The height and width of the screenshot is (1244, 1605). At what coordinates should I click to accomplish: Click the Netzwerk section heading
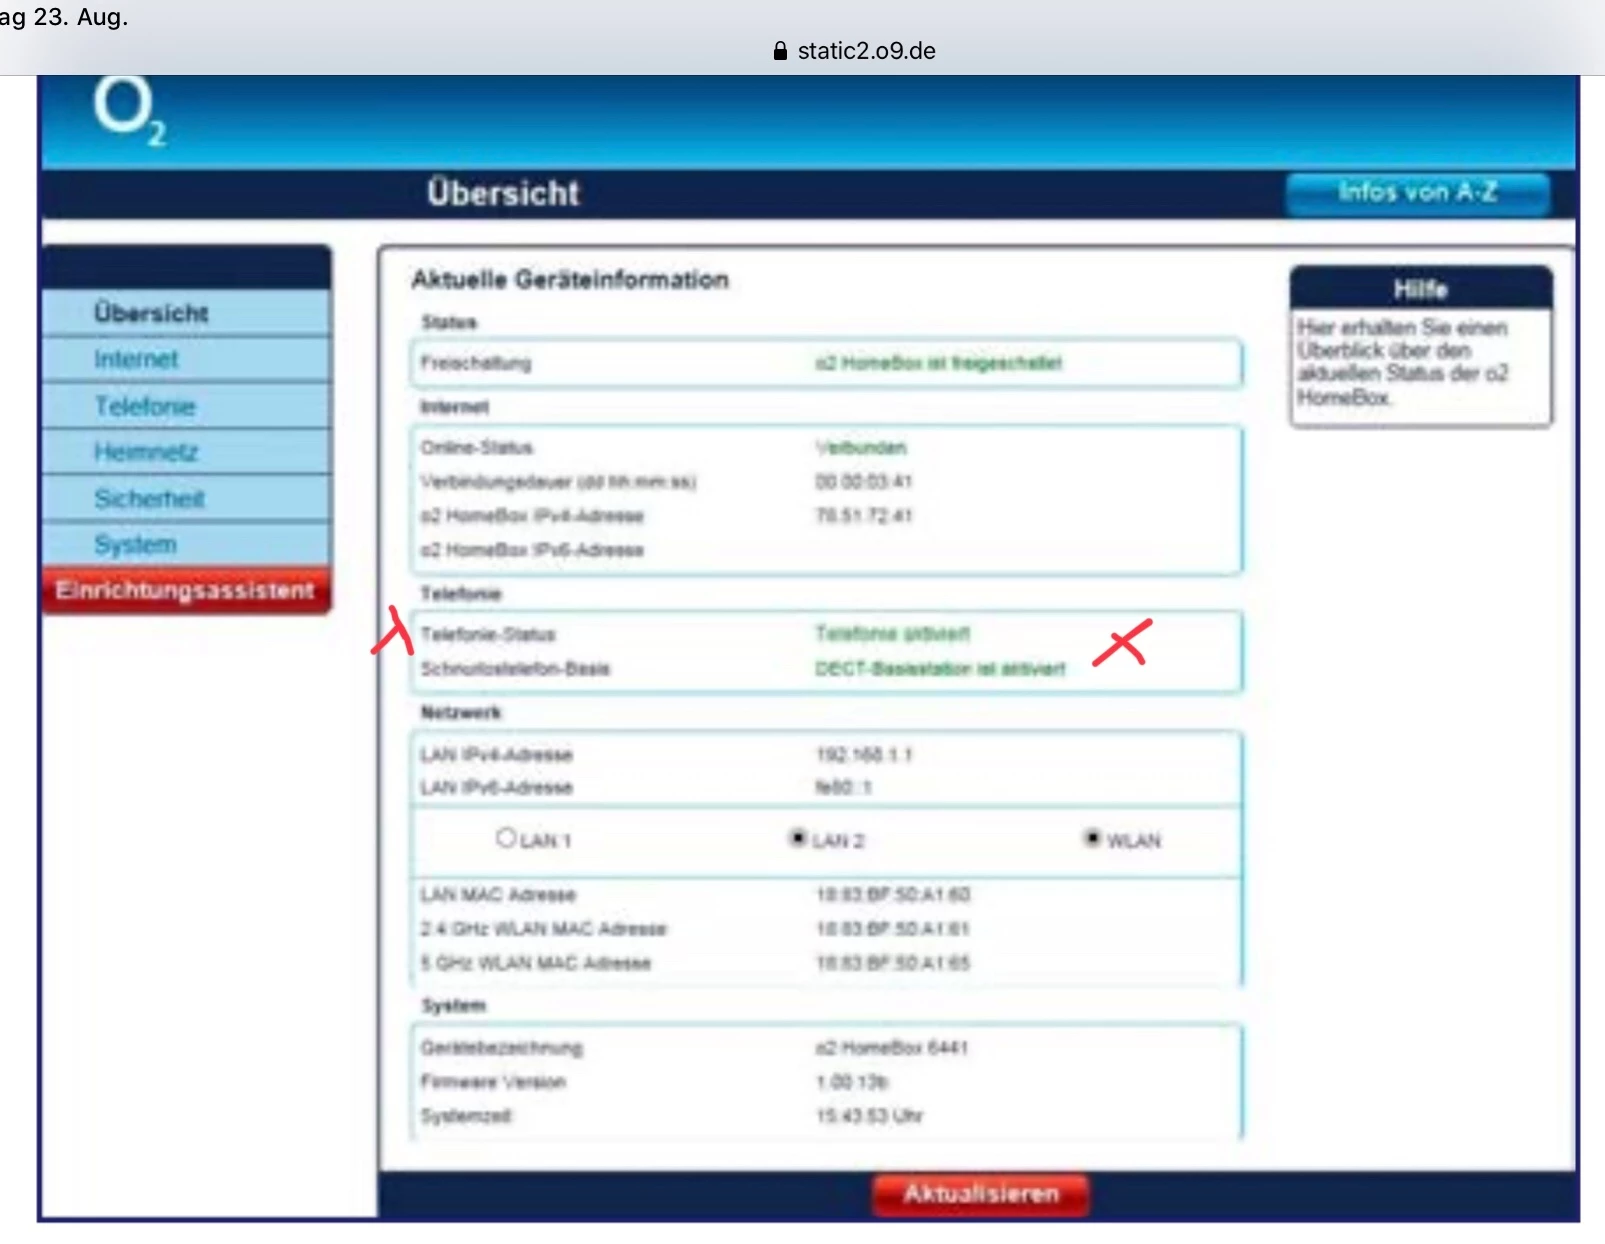[x=461, y=712]
